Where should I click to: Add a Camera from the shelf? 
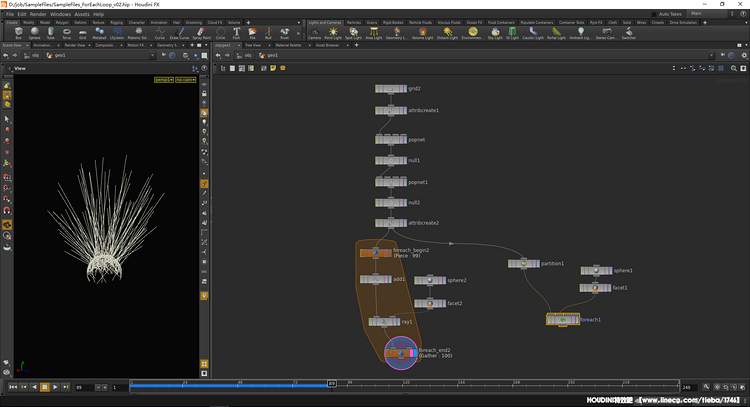click(314, 33)
